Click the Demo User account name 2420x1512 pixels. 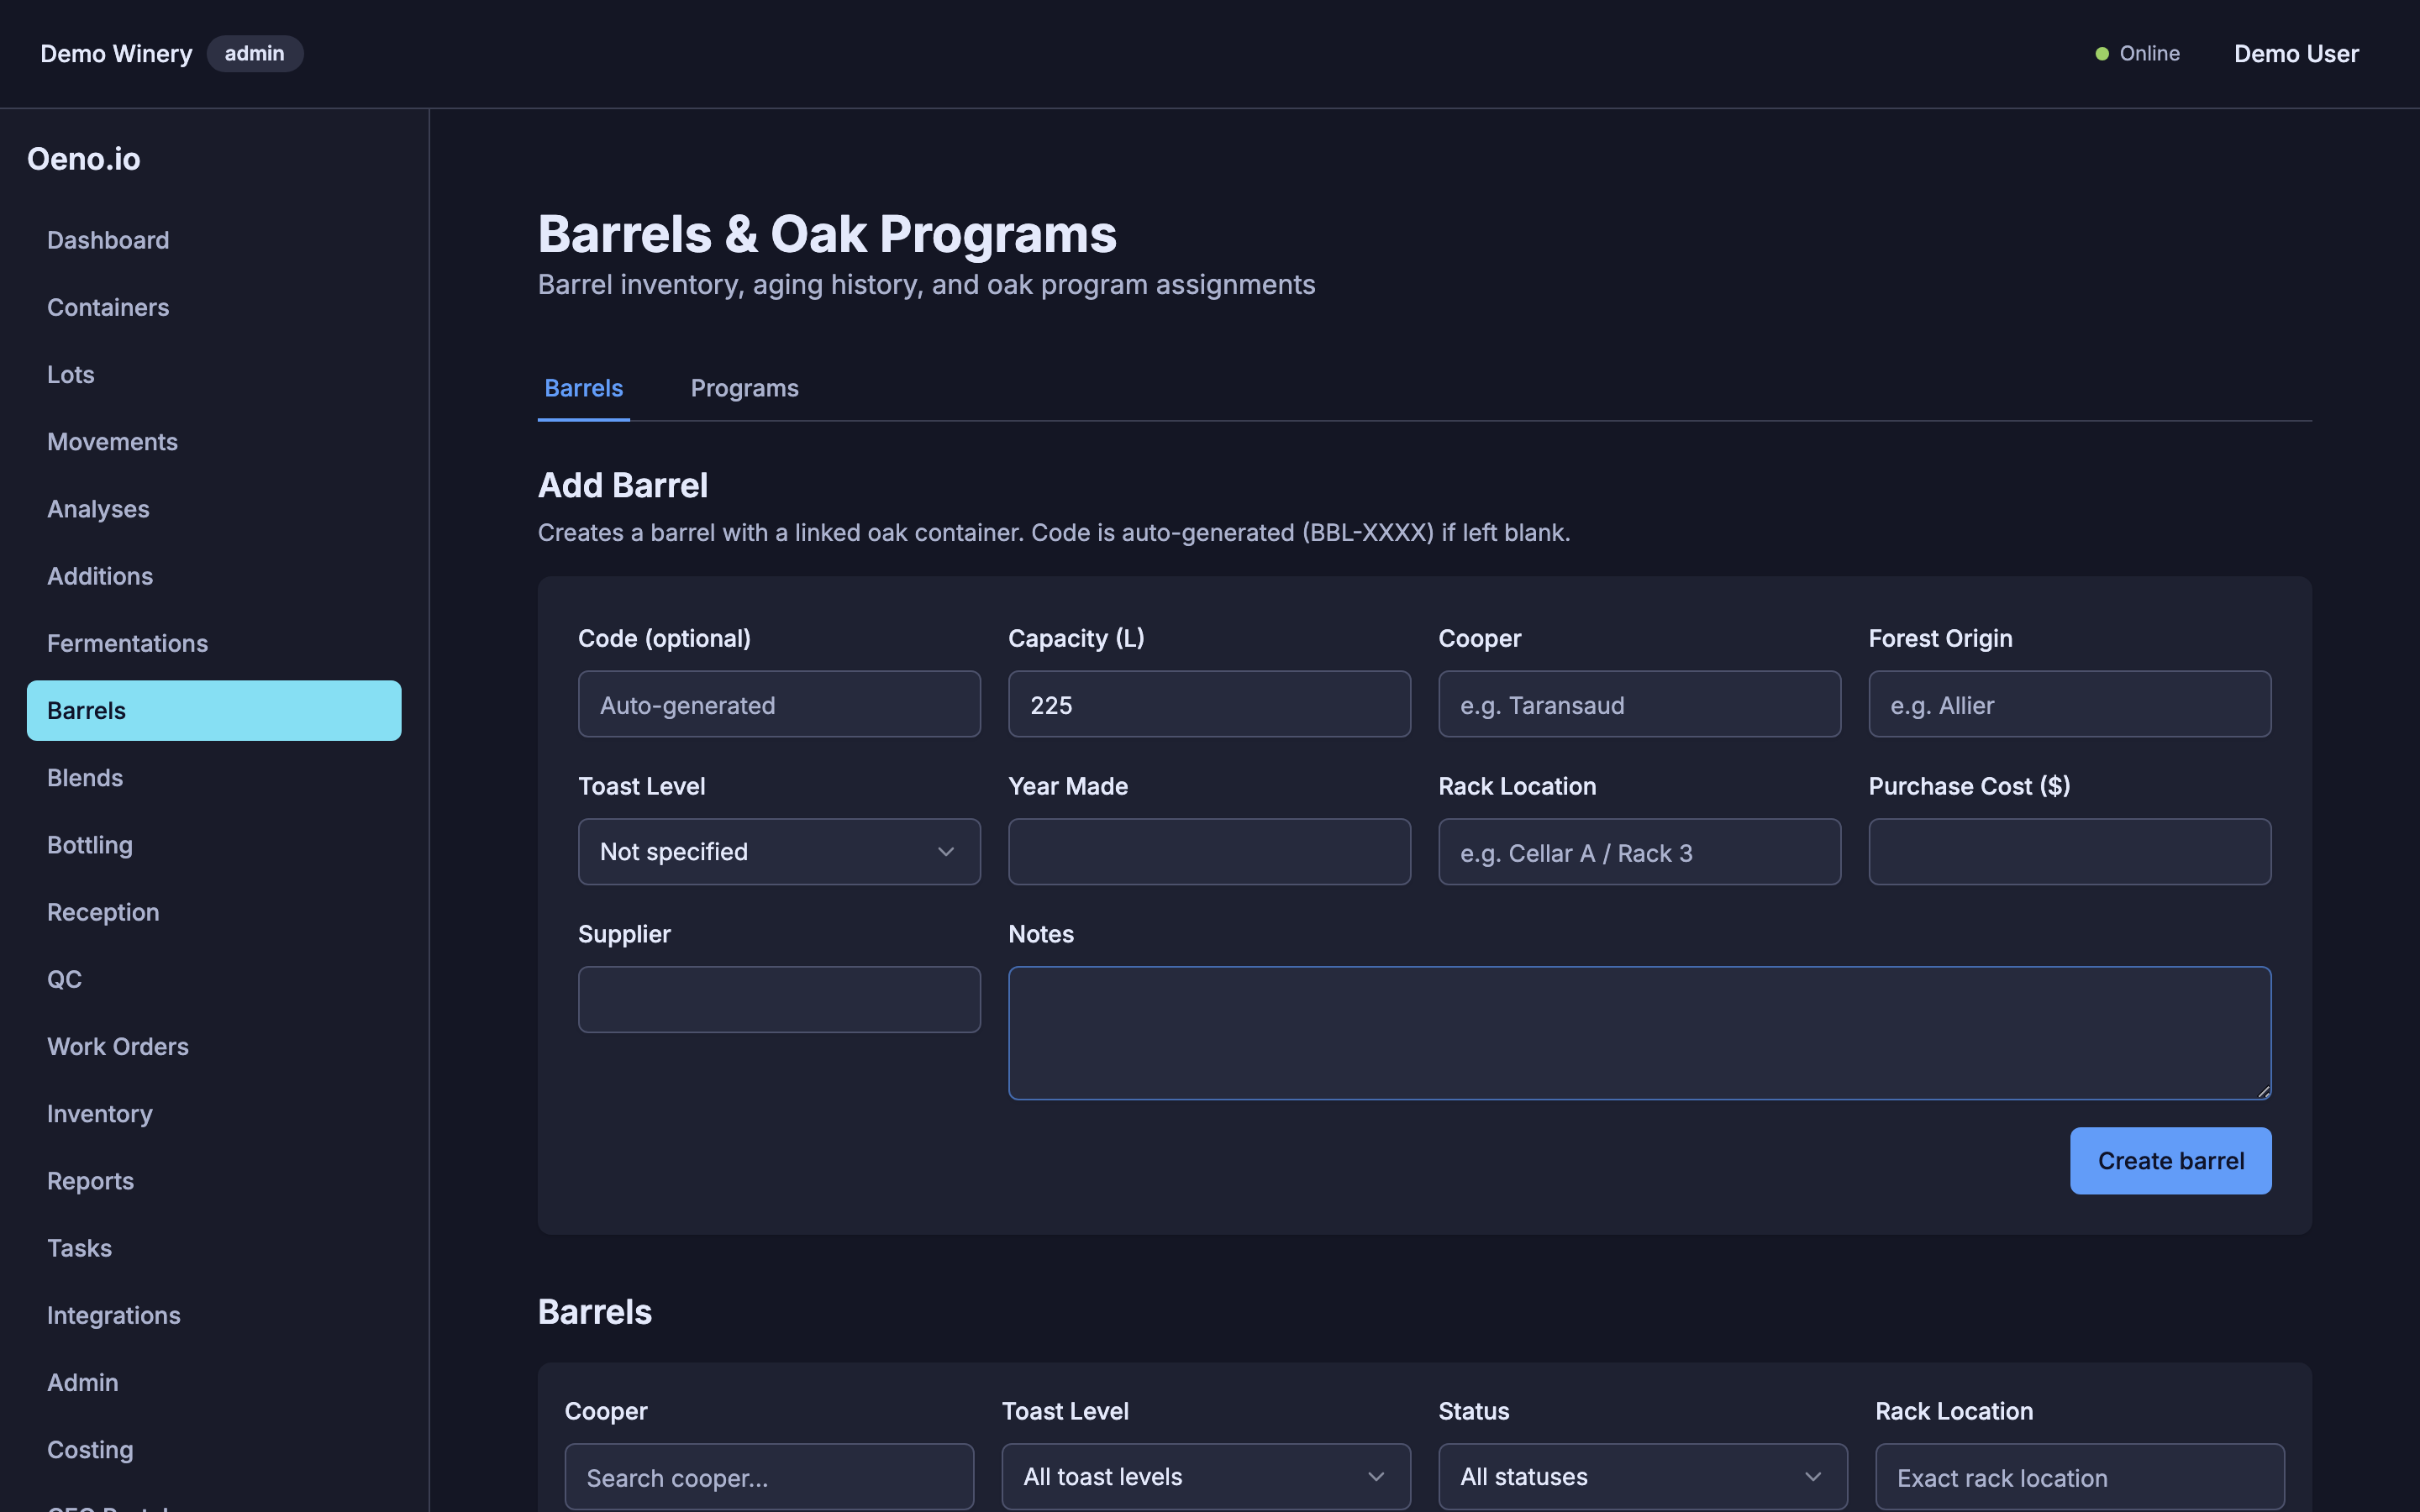pyautogui.click(x=2296, y=54)
